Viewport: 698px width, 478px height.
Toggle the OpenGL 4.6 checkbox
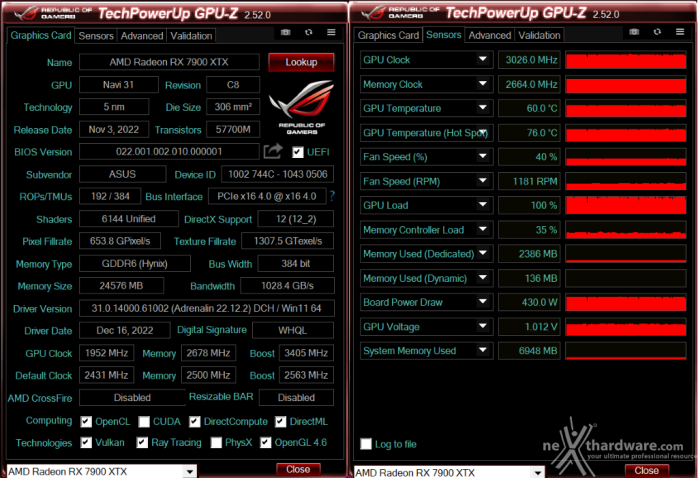(265, 442)
